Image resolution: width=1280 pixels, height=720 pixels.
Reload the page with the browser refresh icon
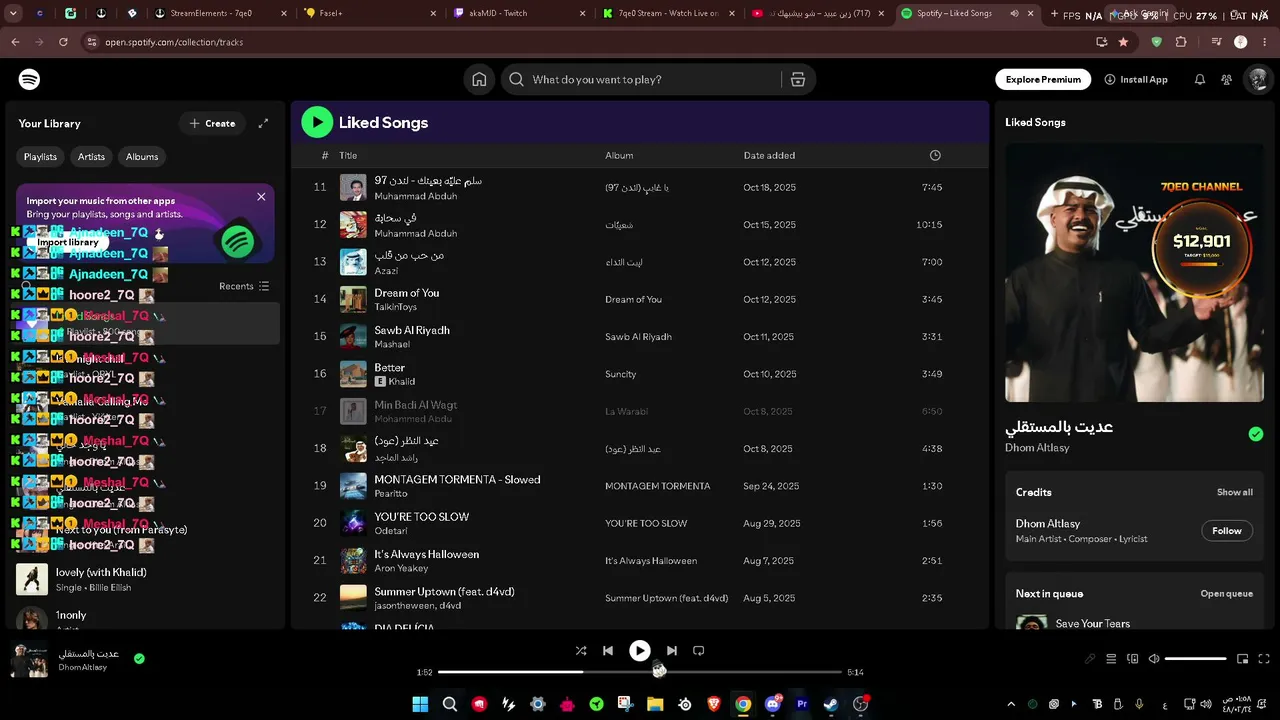pos(63,42)
